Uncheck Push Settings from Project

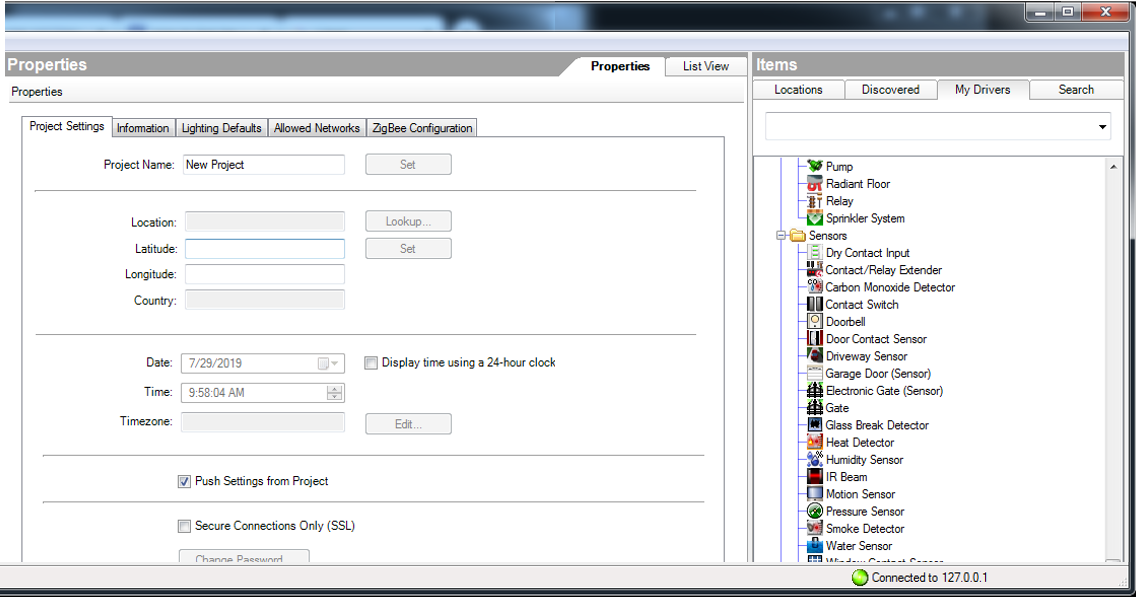184,481
